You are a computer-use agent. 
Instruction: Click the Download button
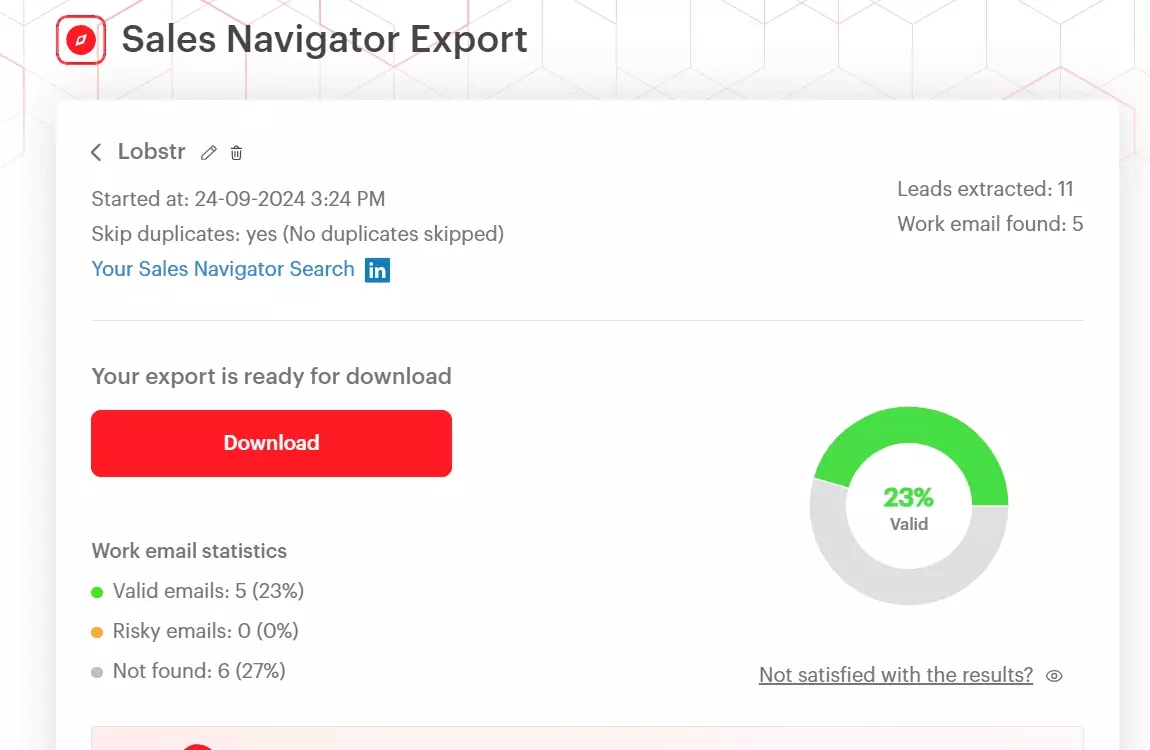point(271,442)
